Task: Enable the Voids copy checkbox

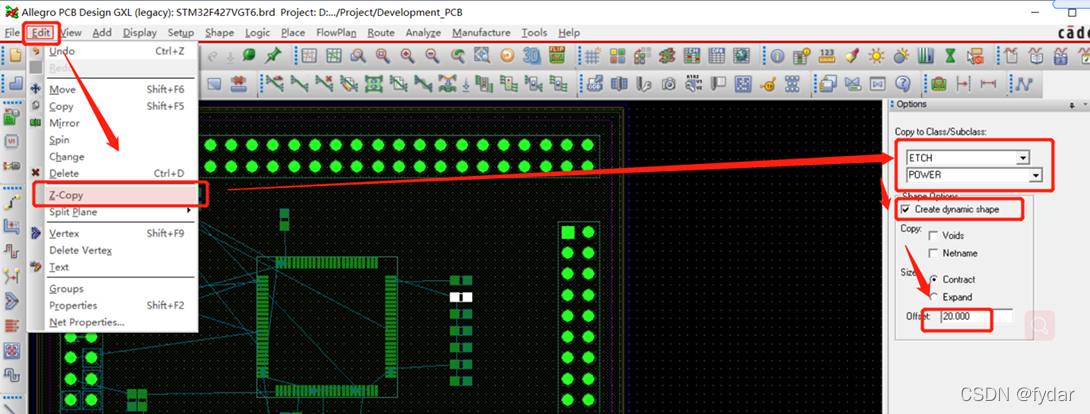Action: [x=933, y=235]
